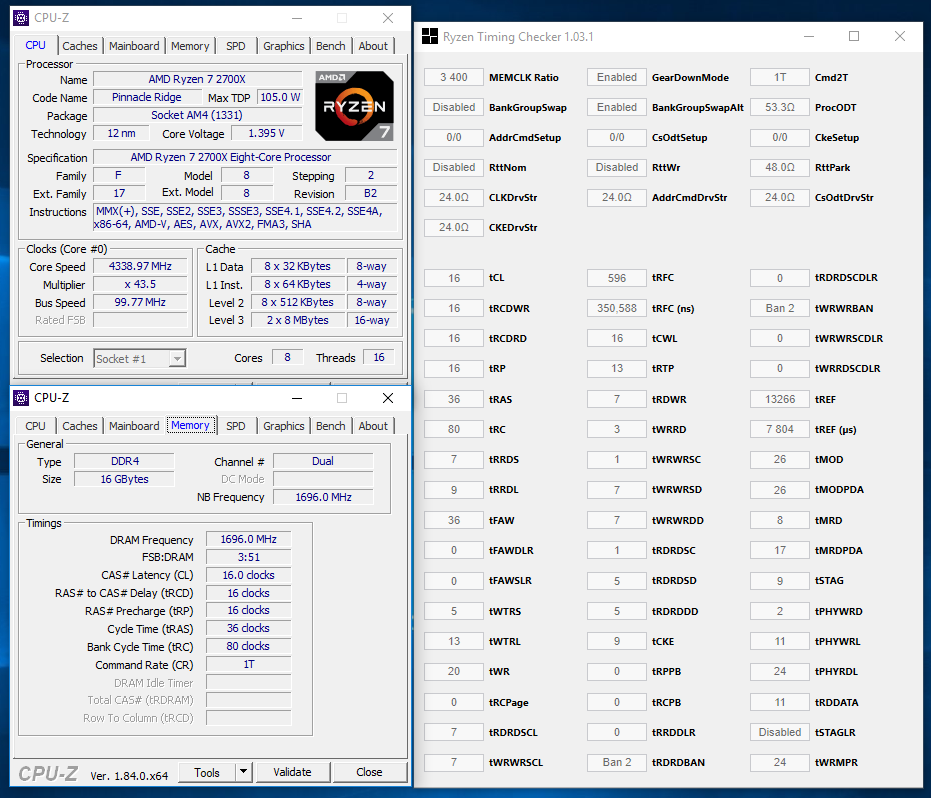Click the RttPark value '48.0Ω'
This screenshot has width=931, height=798.
tap(780, 167)
